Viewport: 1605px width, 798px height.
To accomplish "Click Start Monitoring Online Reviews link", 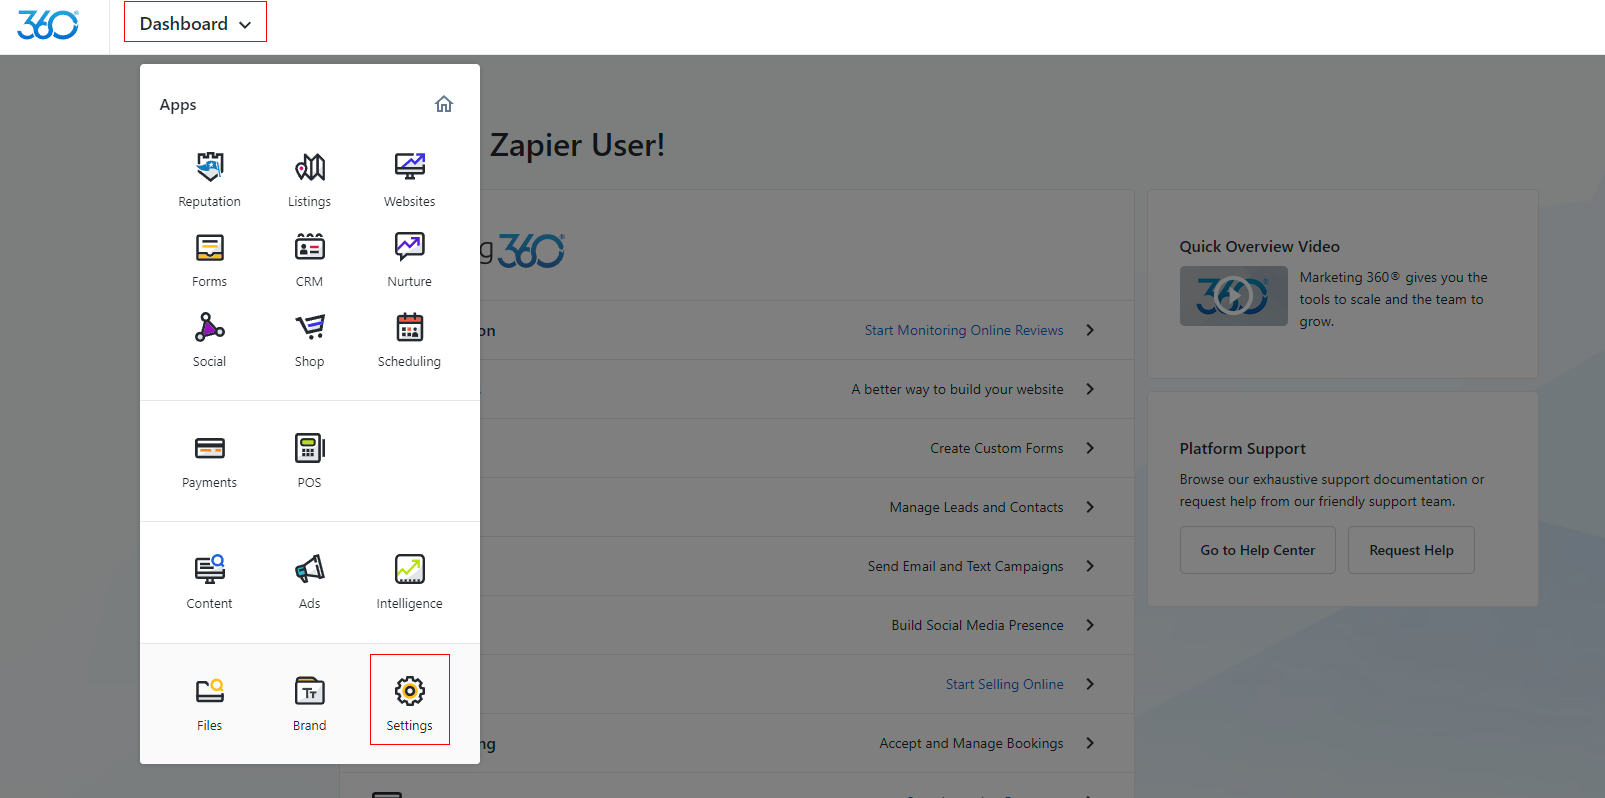I will (x=964, y=330).
